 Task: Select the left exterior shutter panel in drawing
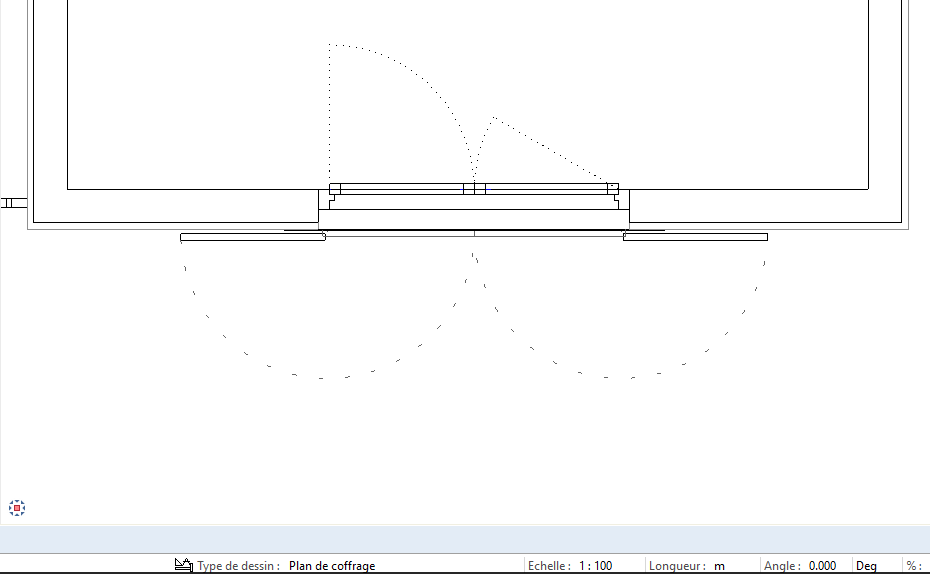(253, 237)
